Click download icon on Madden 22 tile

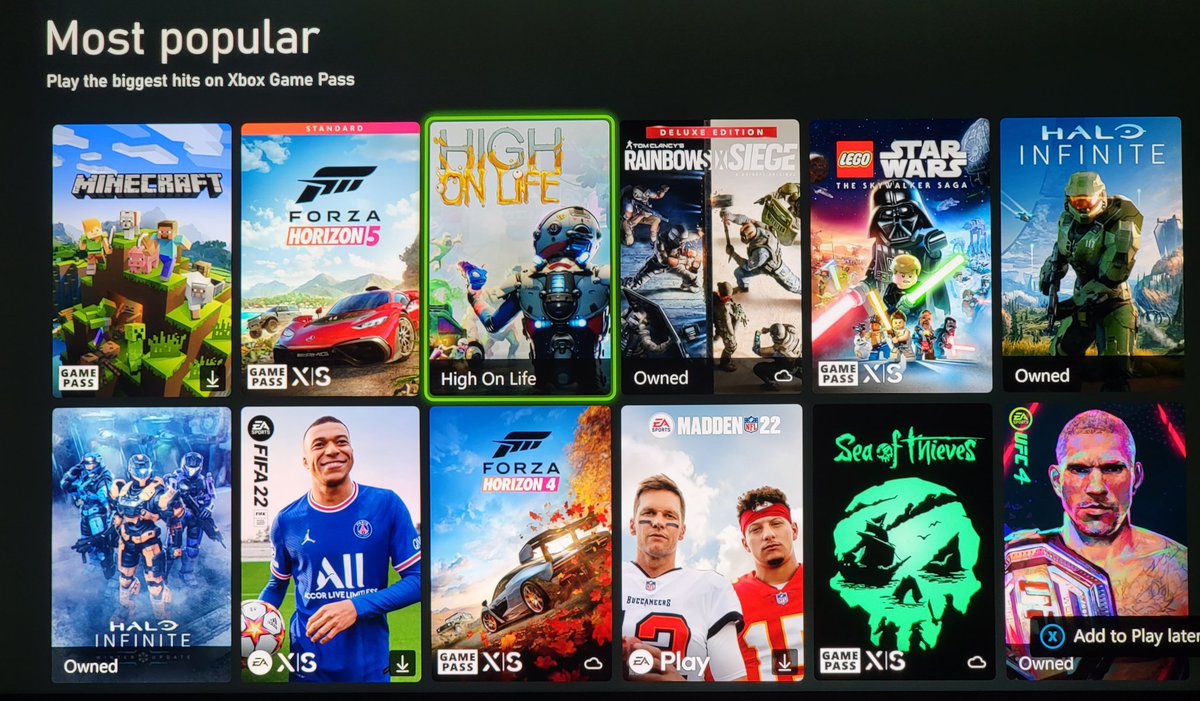tap(785, 661)
